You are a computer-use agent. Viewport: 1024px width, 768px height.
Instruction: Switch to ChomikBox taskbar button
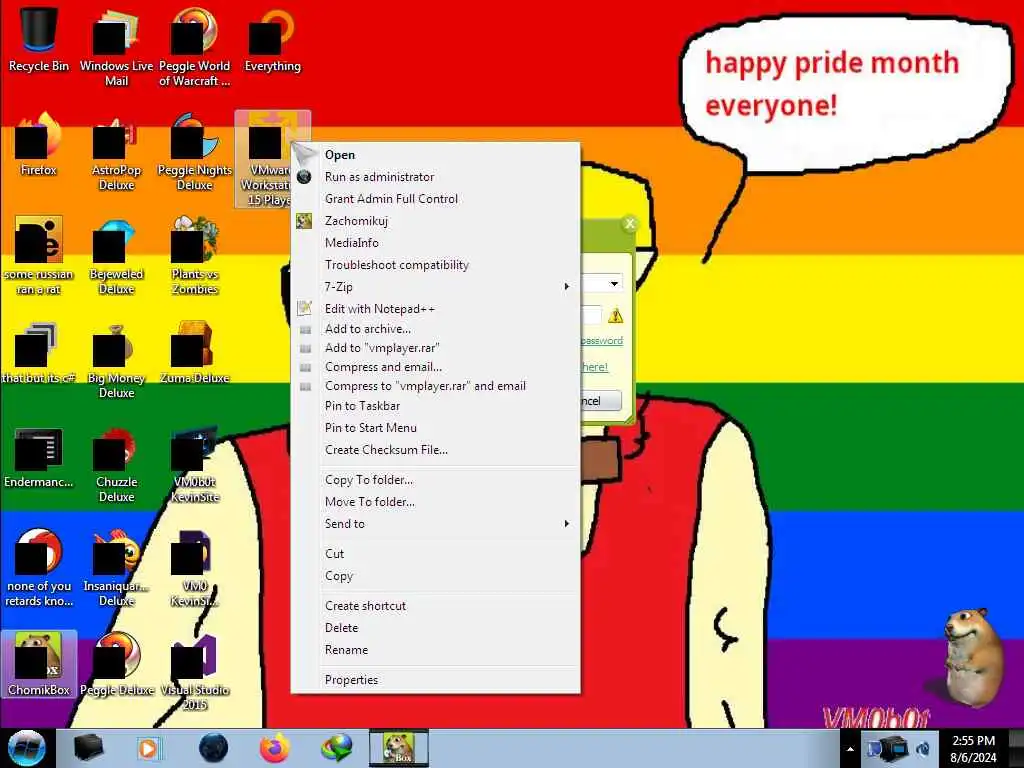coord(399,748)
